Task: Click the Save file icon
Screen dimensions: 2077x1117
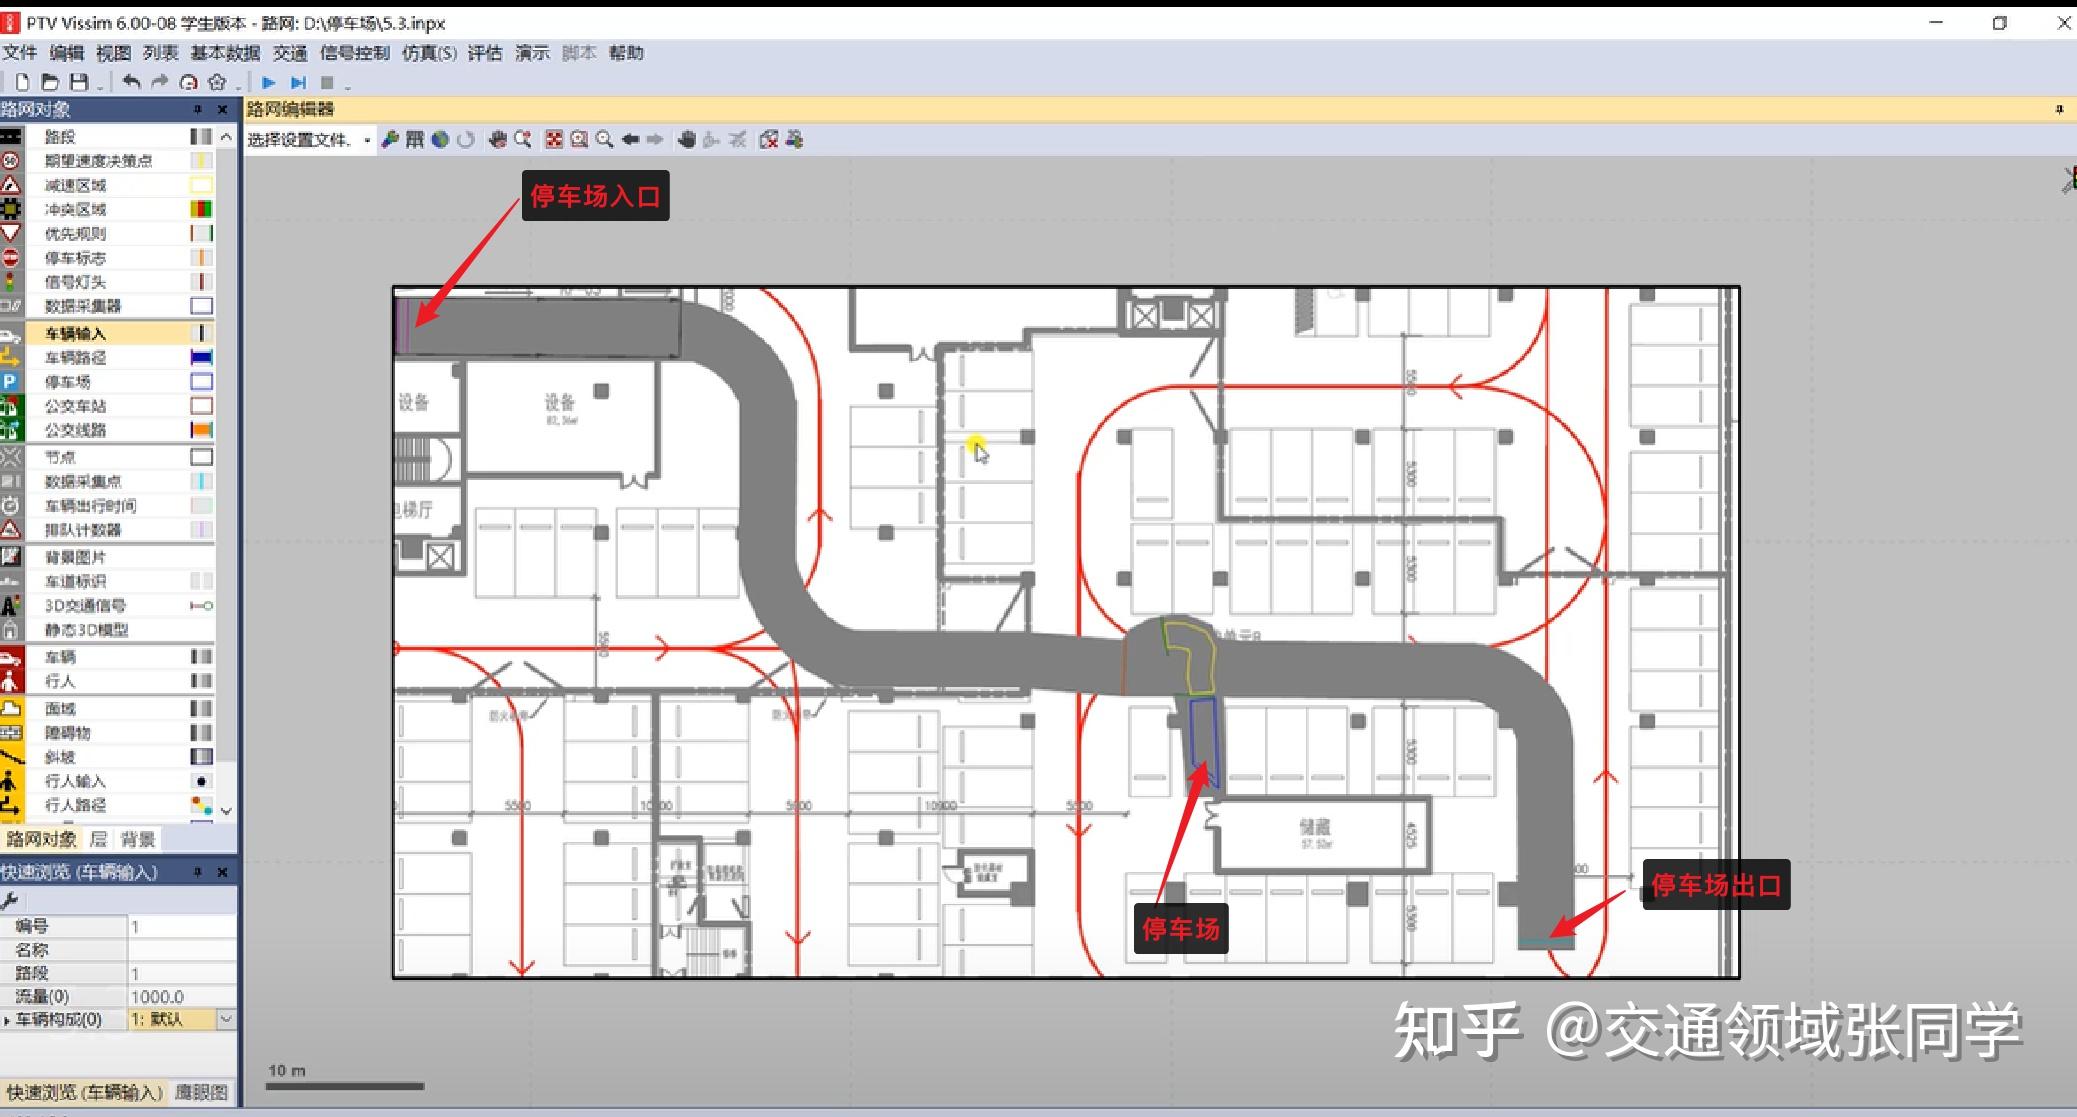Action: 80,82
